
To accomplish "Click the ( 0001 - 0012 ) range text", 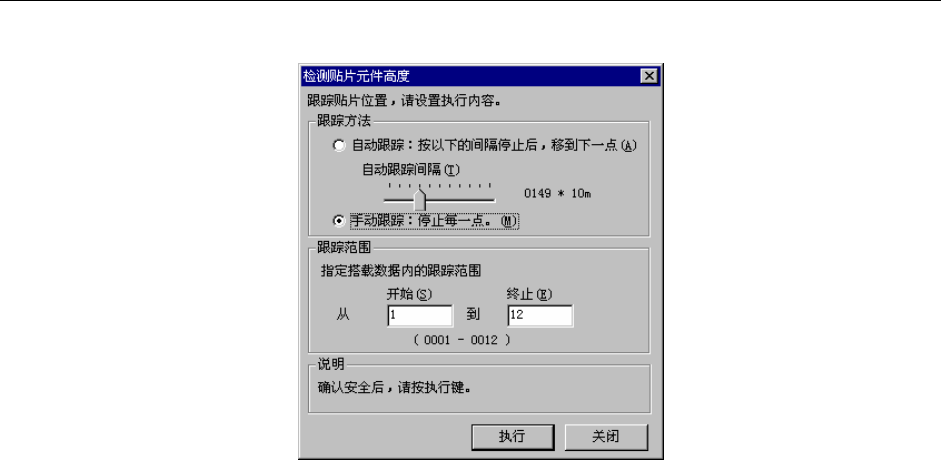I will pyautogui.click(x=463, y=340).
